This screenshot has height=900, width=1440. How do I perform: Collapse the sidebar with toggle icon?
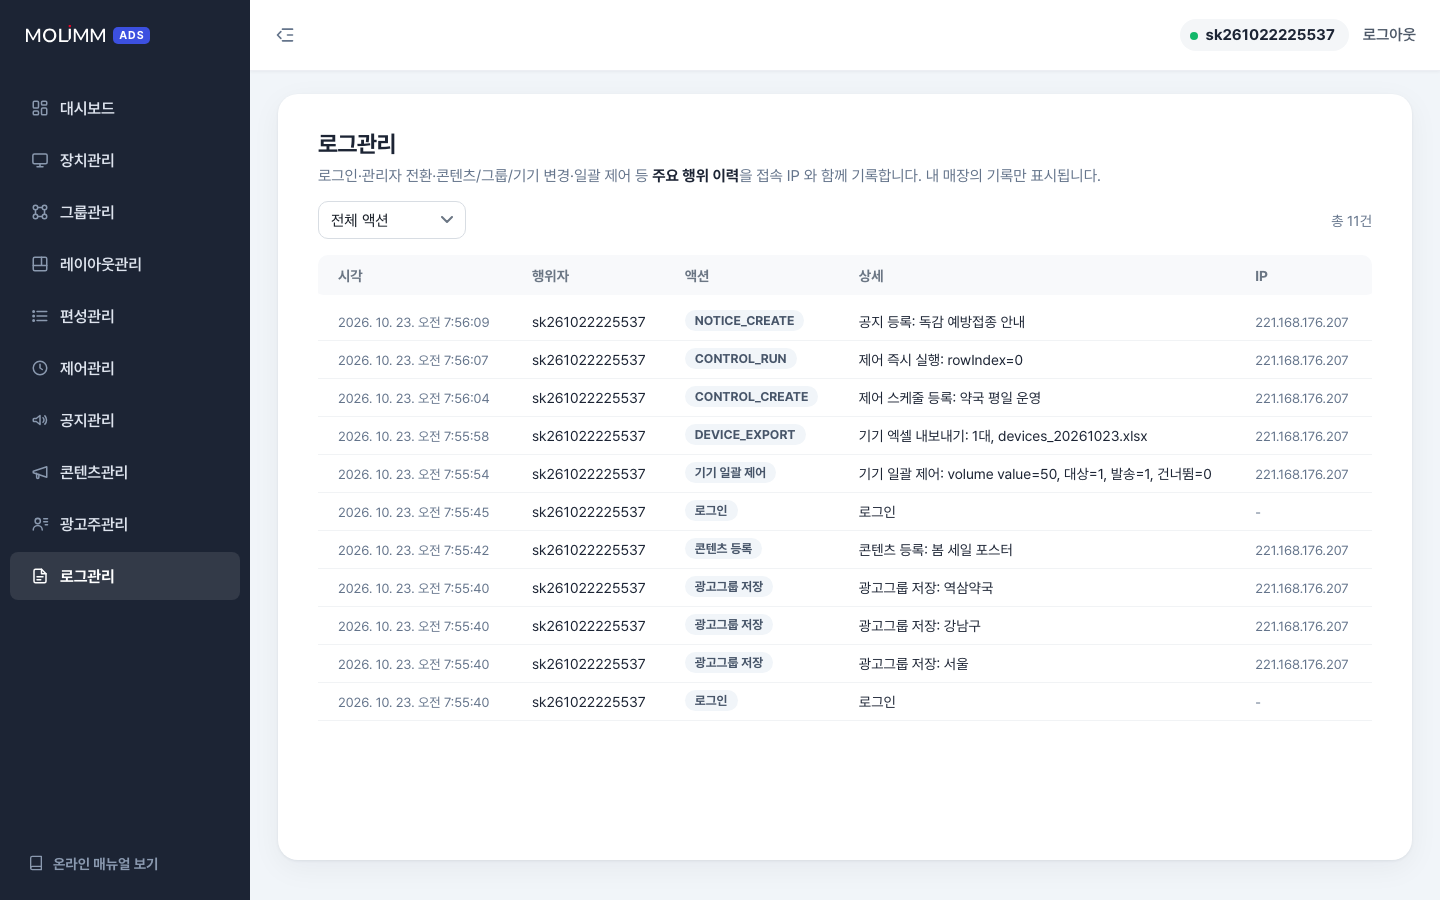click(285, 35)
